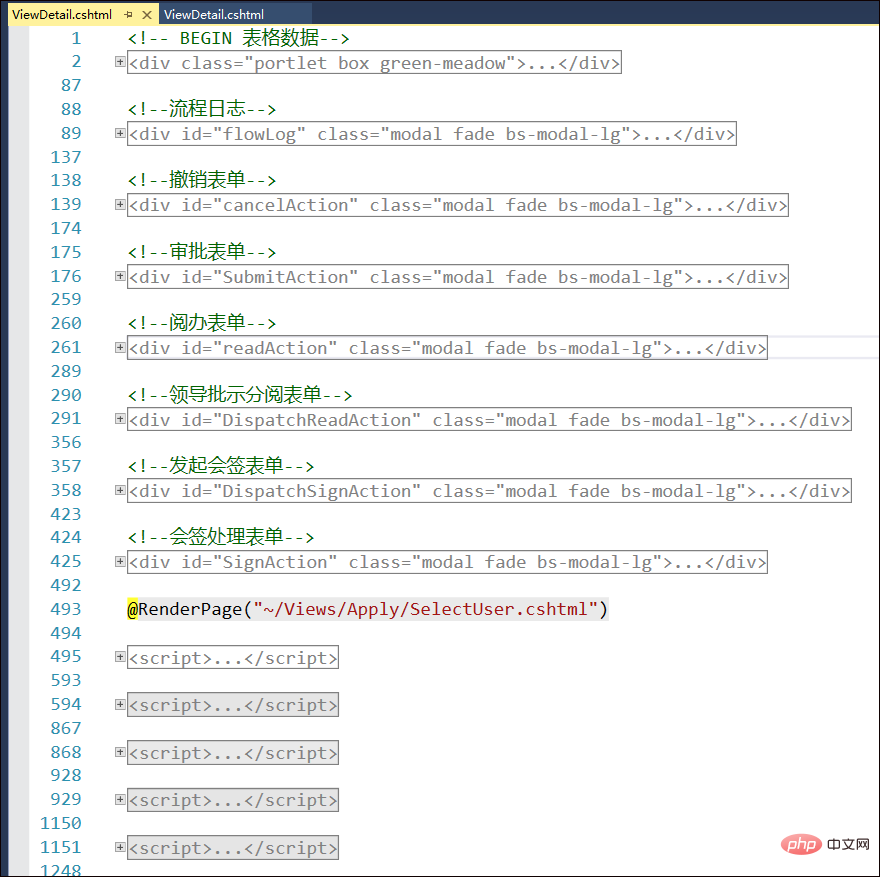Click the collapsed SignAction div code

tap(447, 562)
